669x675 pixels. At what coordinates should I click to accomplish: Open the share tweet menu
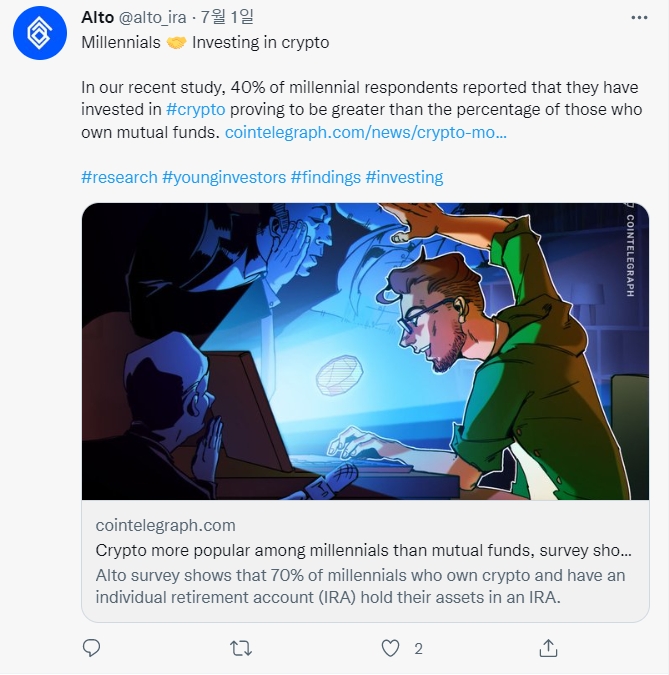548,648
